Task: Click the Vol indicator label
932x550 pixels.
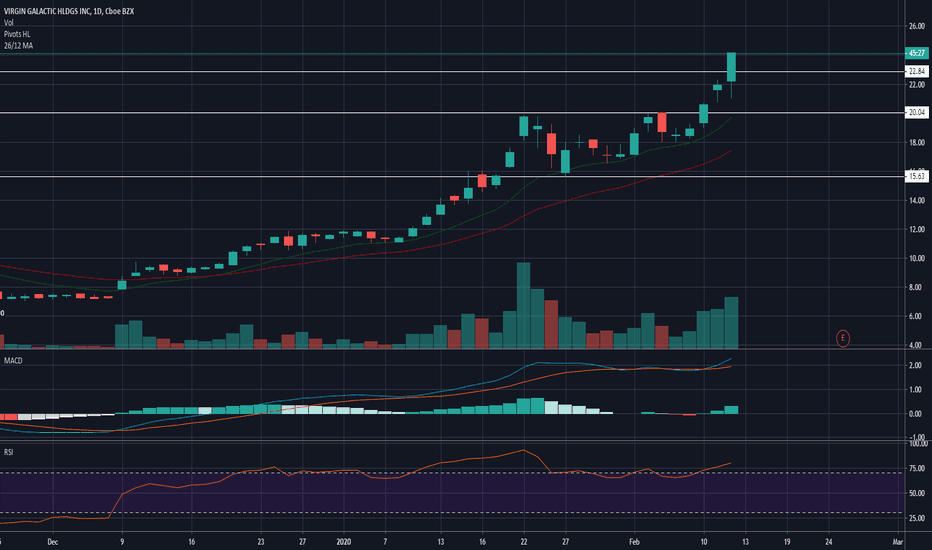Action: [x=9, y=23]
